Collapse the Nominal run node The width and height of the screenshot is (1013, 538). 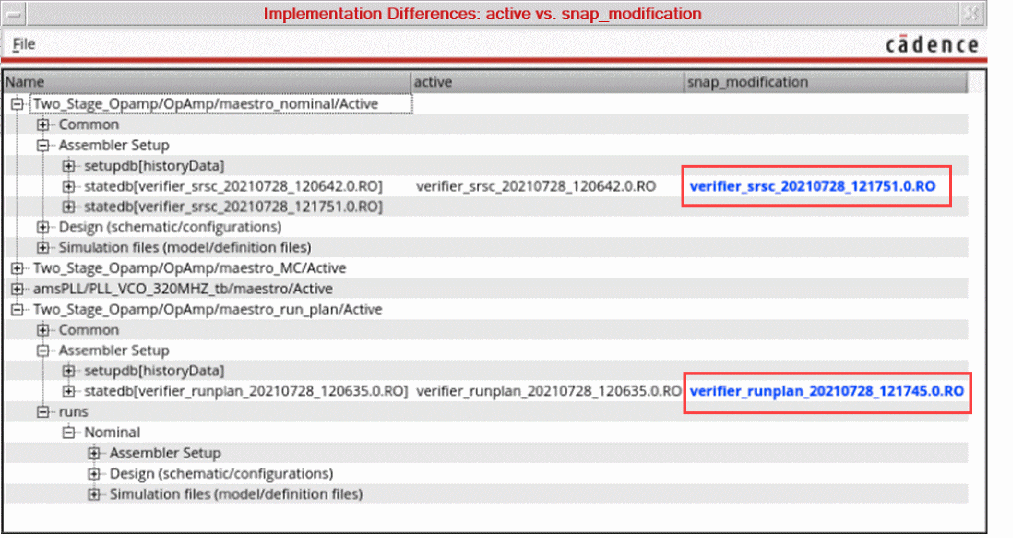tap(68, 433)
